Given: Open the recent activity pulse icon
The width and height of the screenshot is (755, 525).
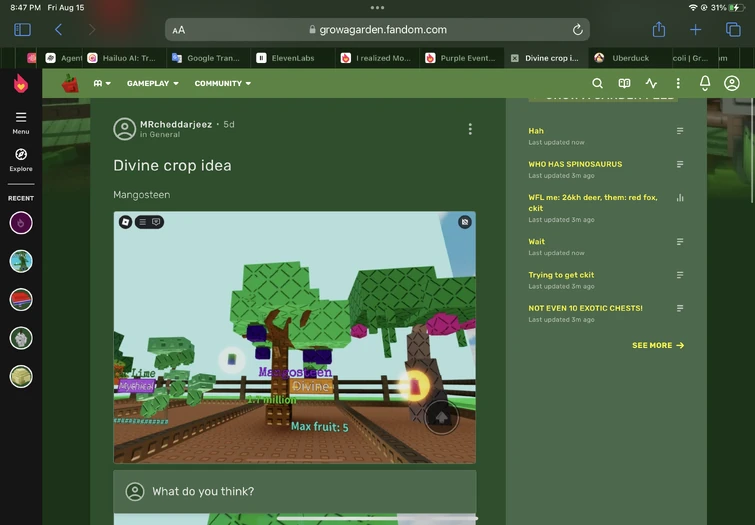Looking at the screenshot, I should point(651,83).
